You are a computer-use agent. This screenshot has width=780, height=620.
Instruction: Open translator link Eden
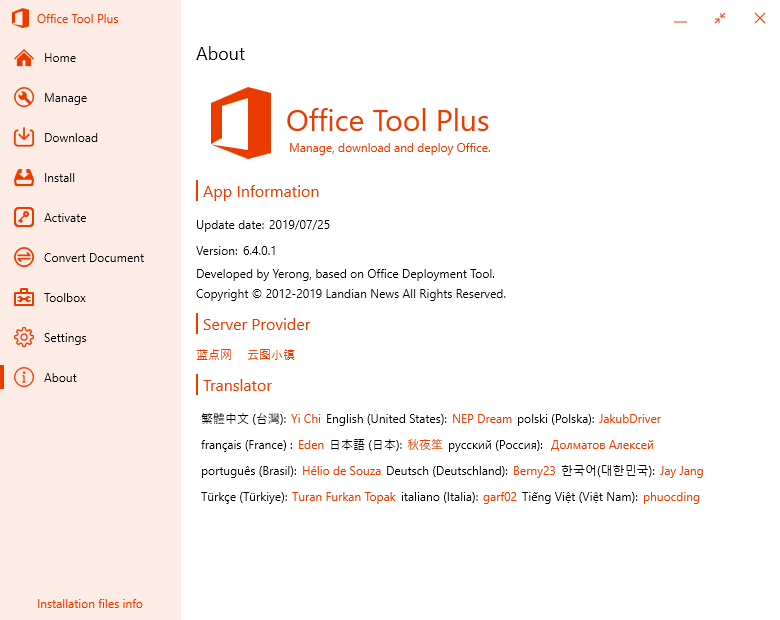point(311,444)
